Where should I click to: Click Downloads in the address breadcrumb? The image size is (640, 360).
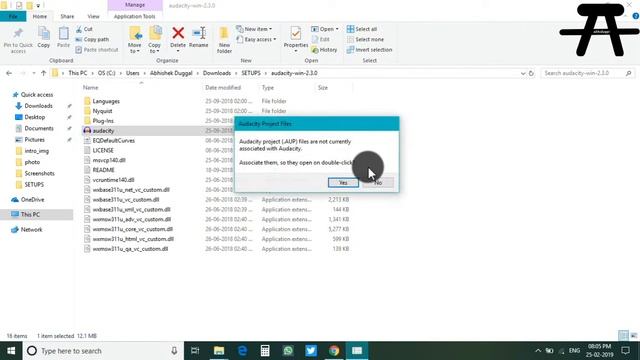pyautogui.click(x=217, y=73)
